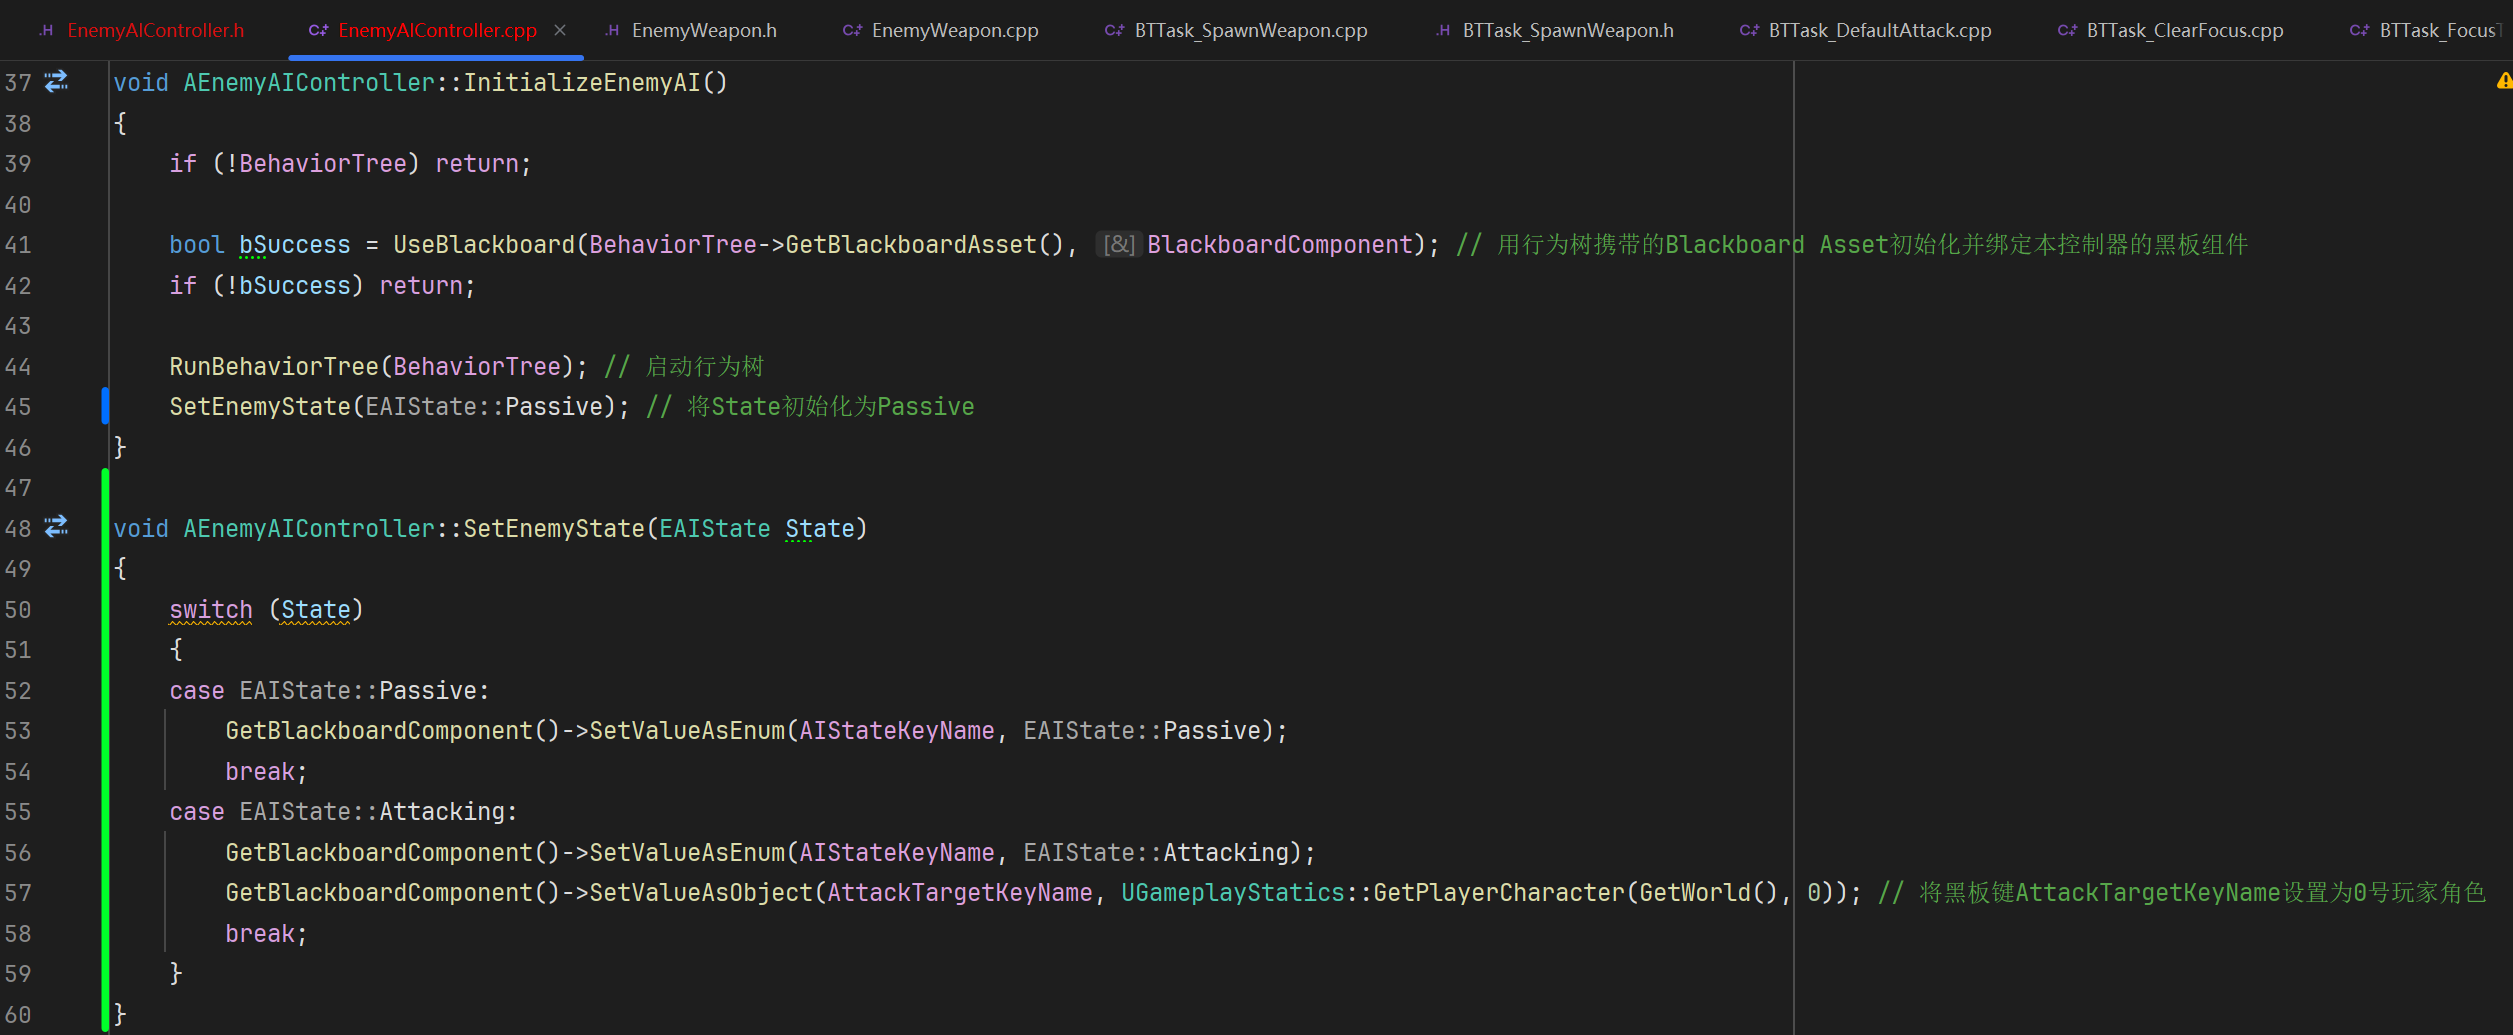Click line number 41 in the gutter

18,245
